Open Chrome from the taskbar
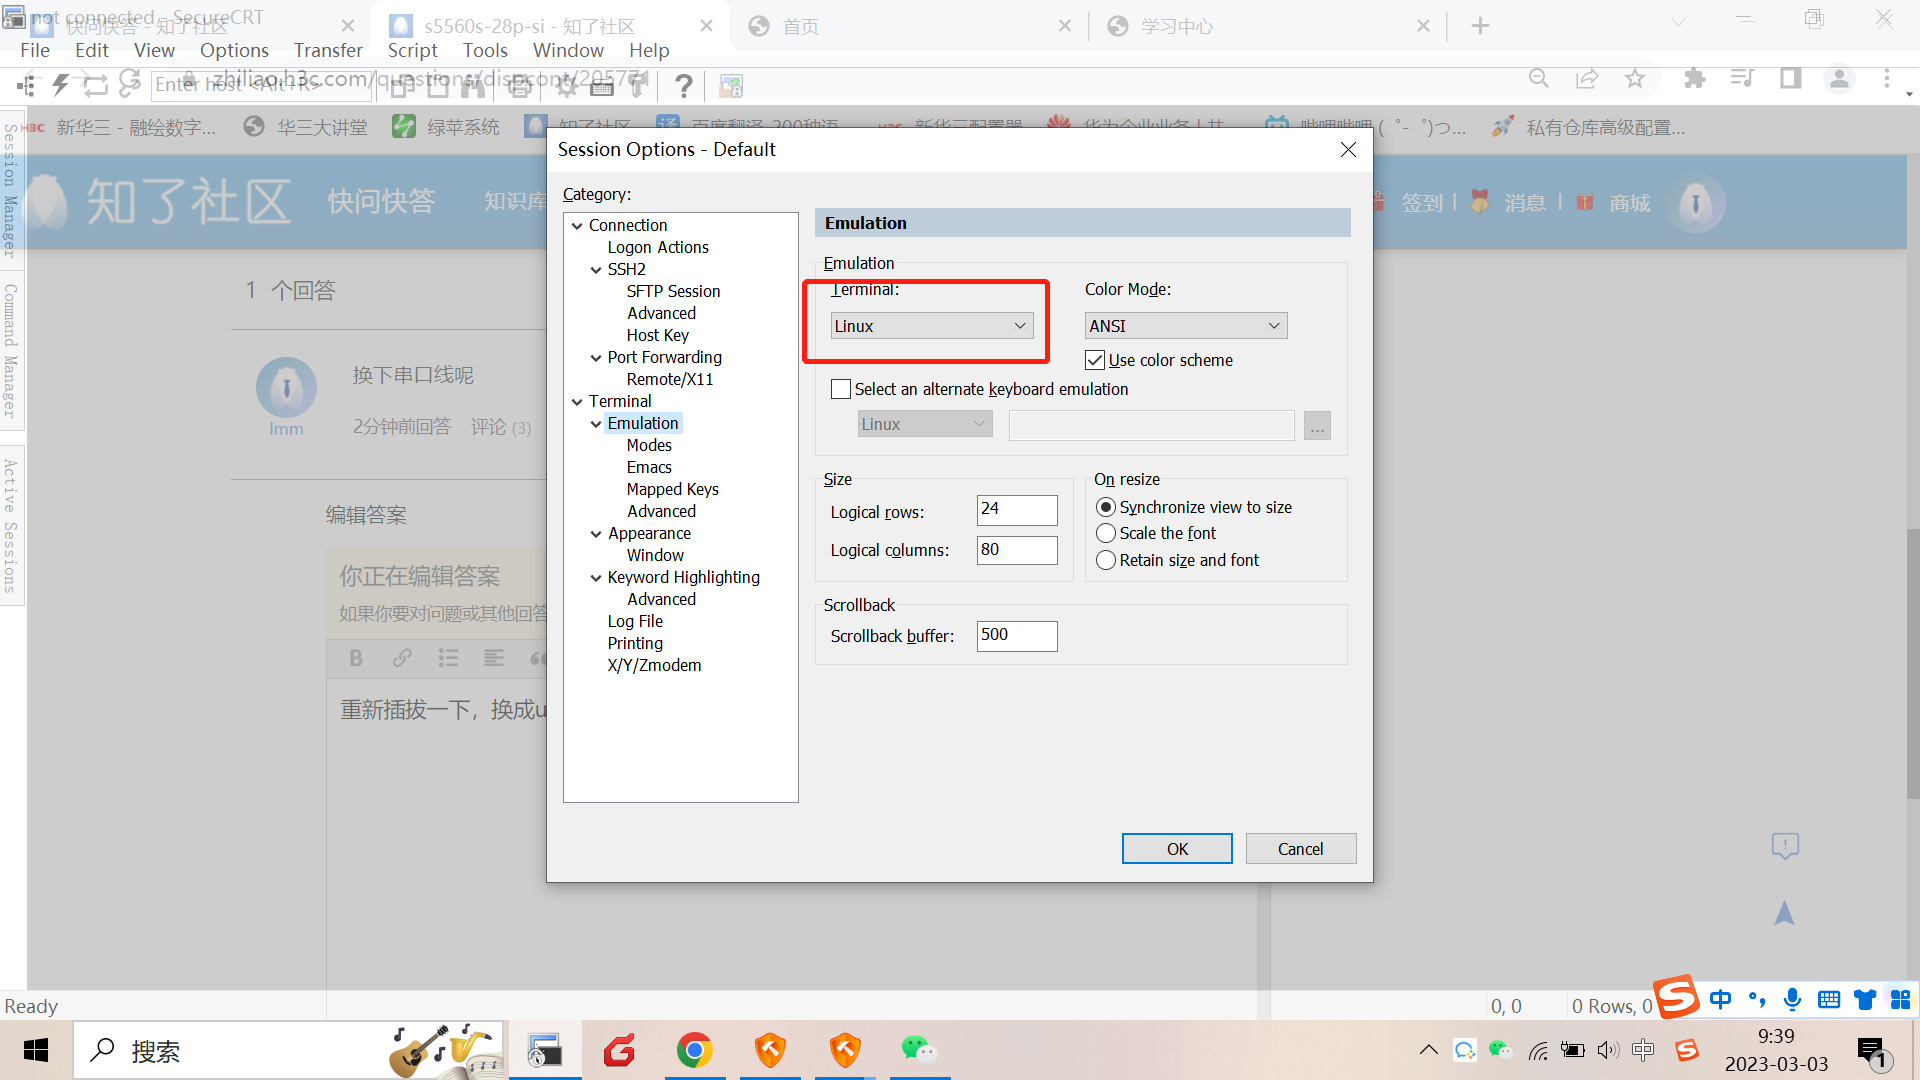Screen dimensions: 1920x1080 (x=694, y=1050)
